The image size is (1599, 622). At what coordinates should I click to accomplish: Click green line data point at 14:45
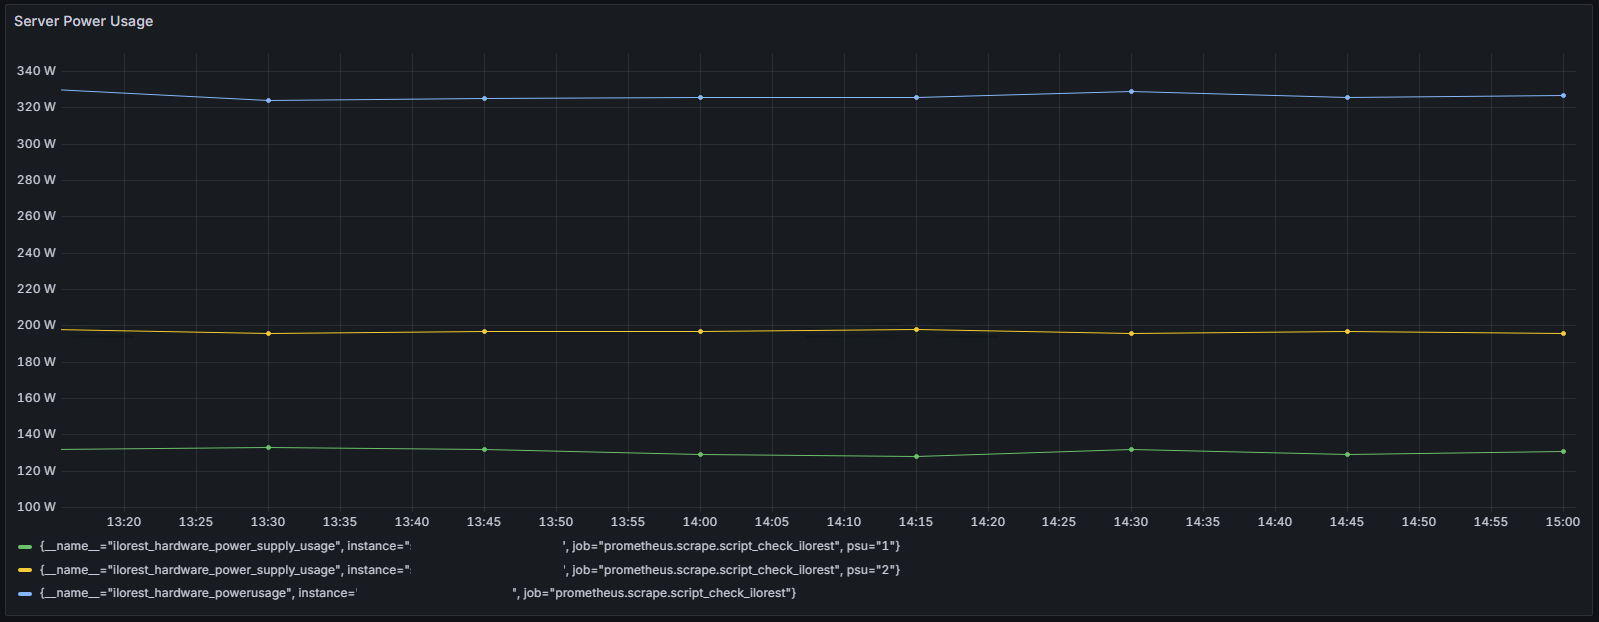1347,455
